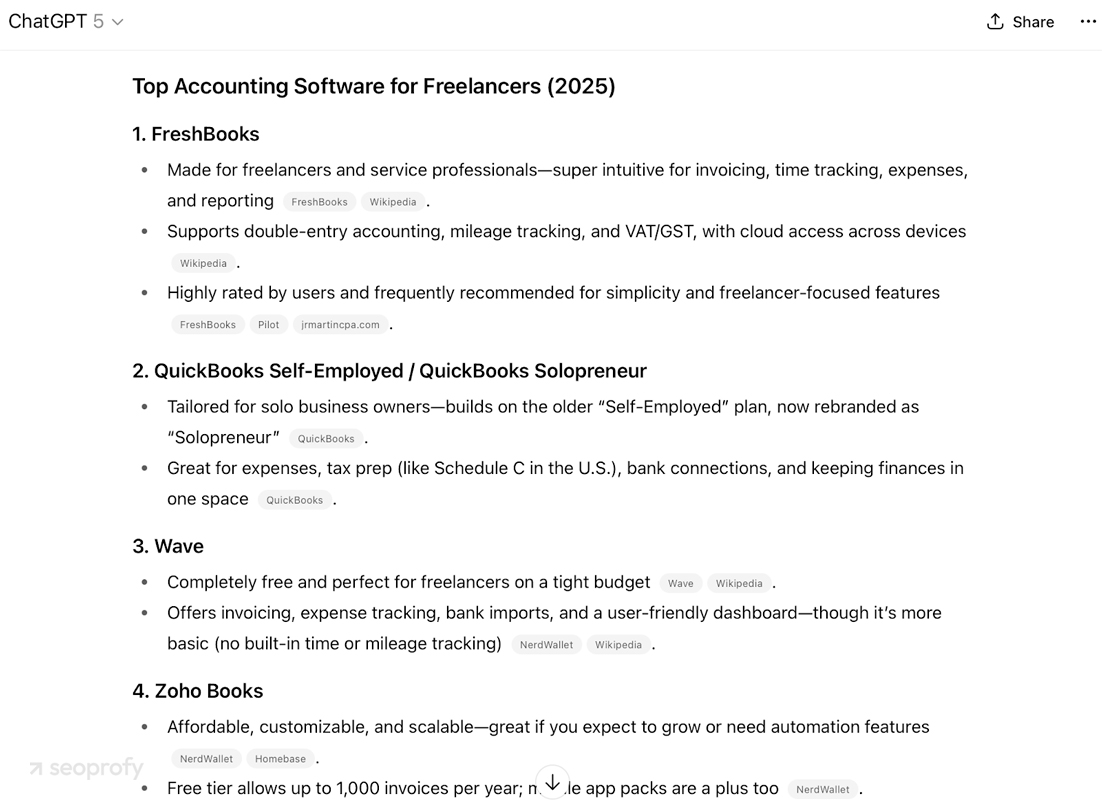Open NerdWallet citation after mileage tracking
This screenshot has height=811, width=1102.
click(x=546, y=645)
